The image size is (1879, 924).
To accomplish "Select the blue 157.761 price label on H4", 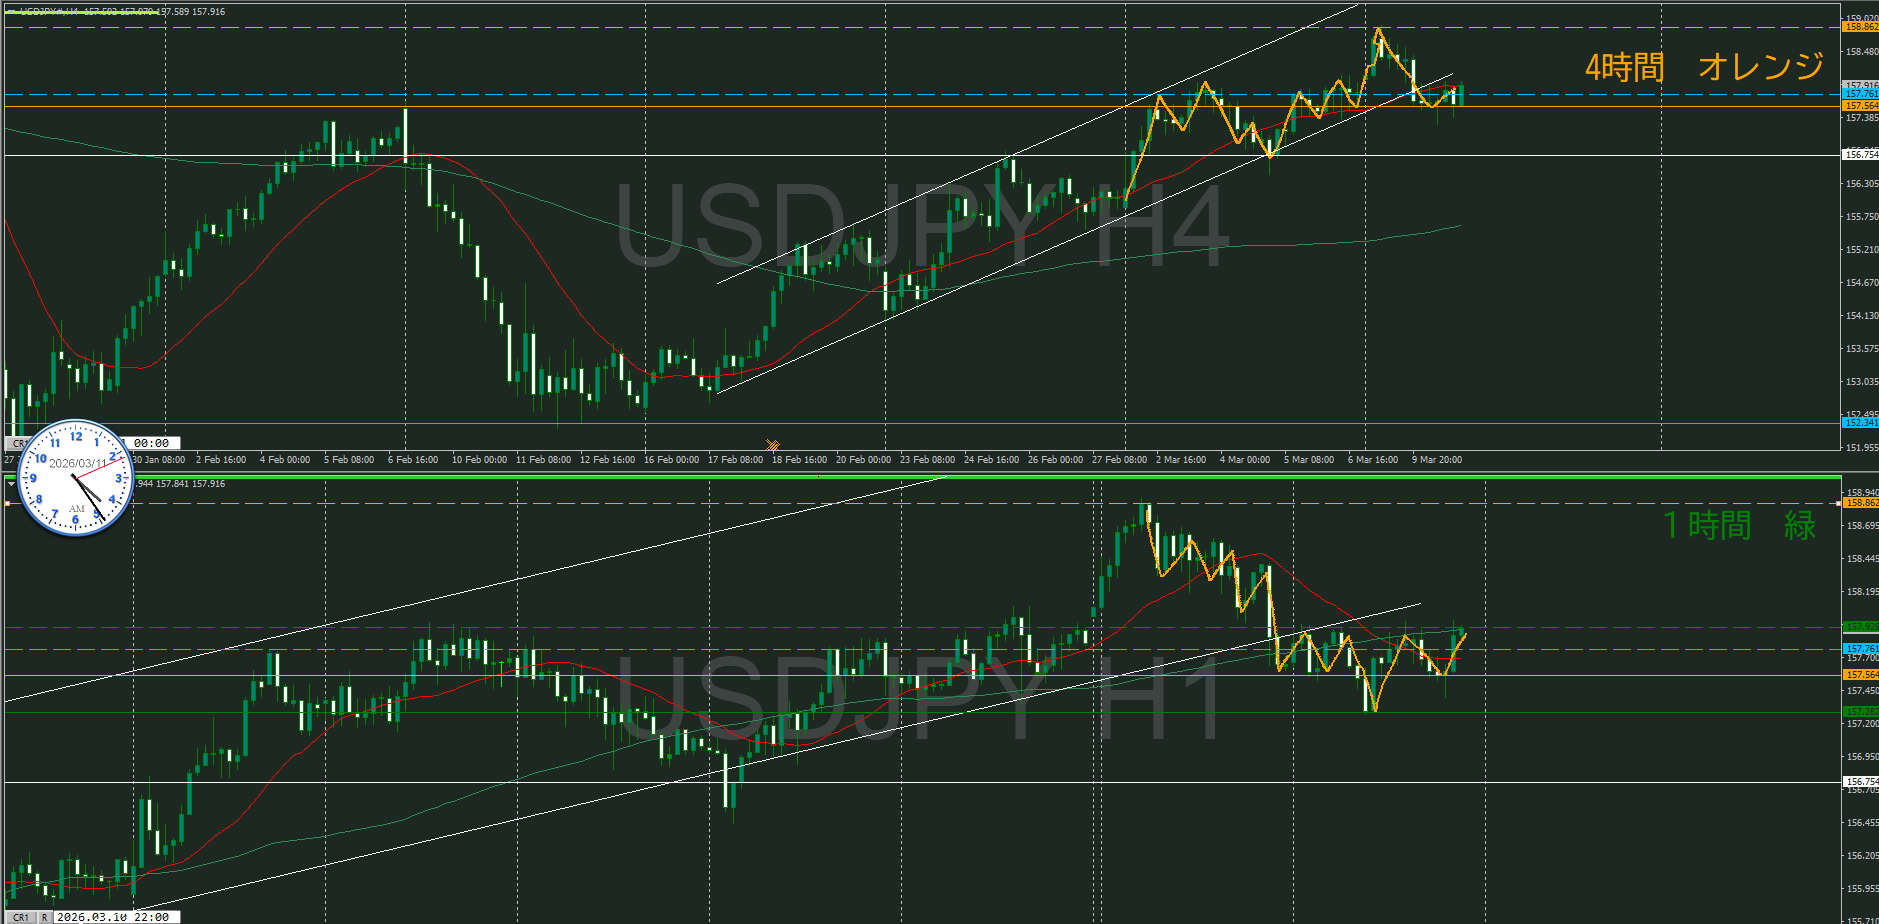I will (1860, 94).
